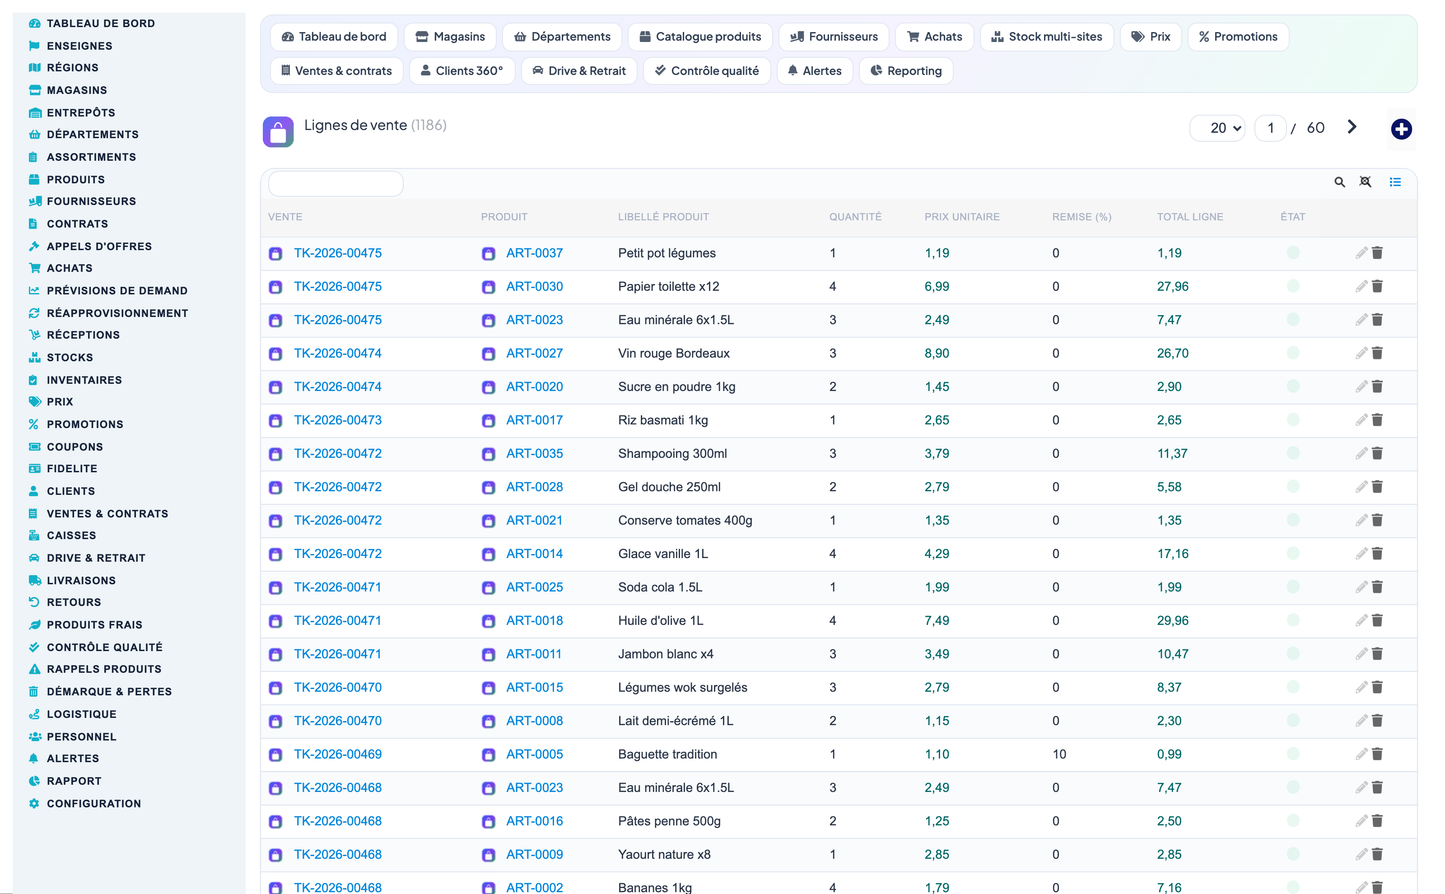Open product ART-0005 link

pyautogui.click(x=534, y=754)
